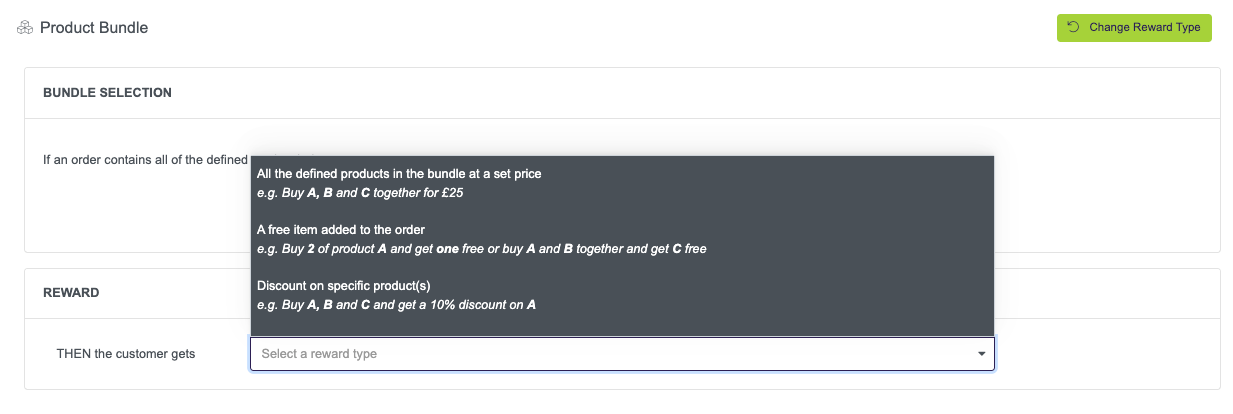Click the empty dark area below the last option

620,325
